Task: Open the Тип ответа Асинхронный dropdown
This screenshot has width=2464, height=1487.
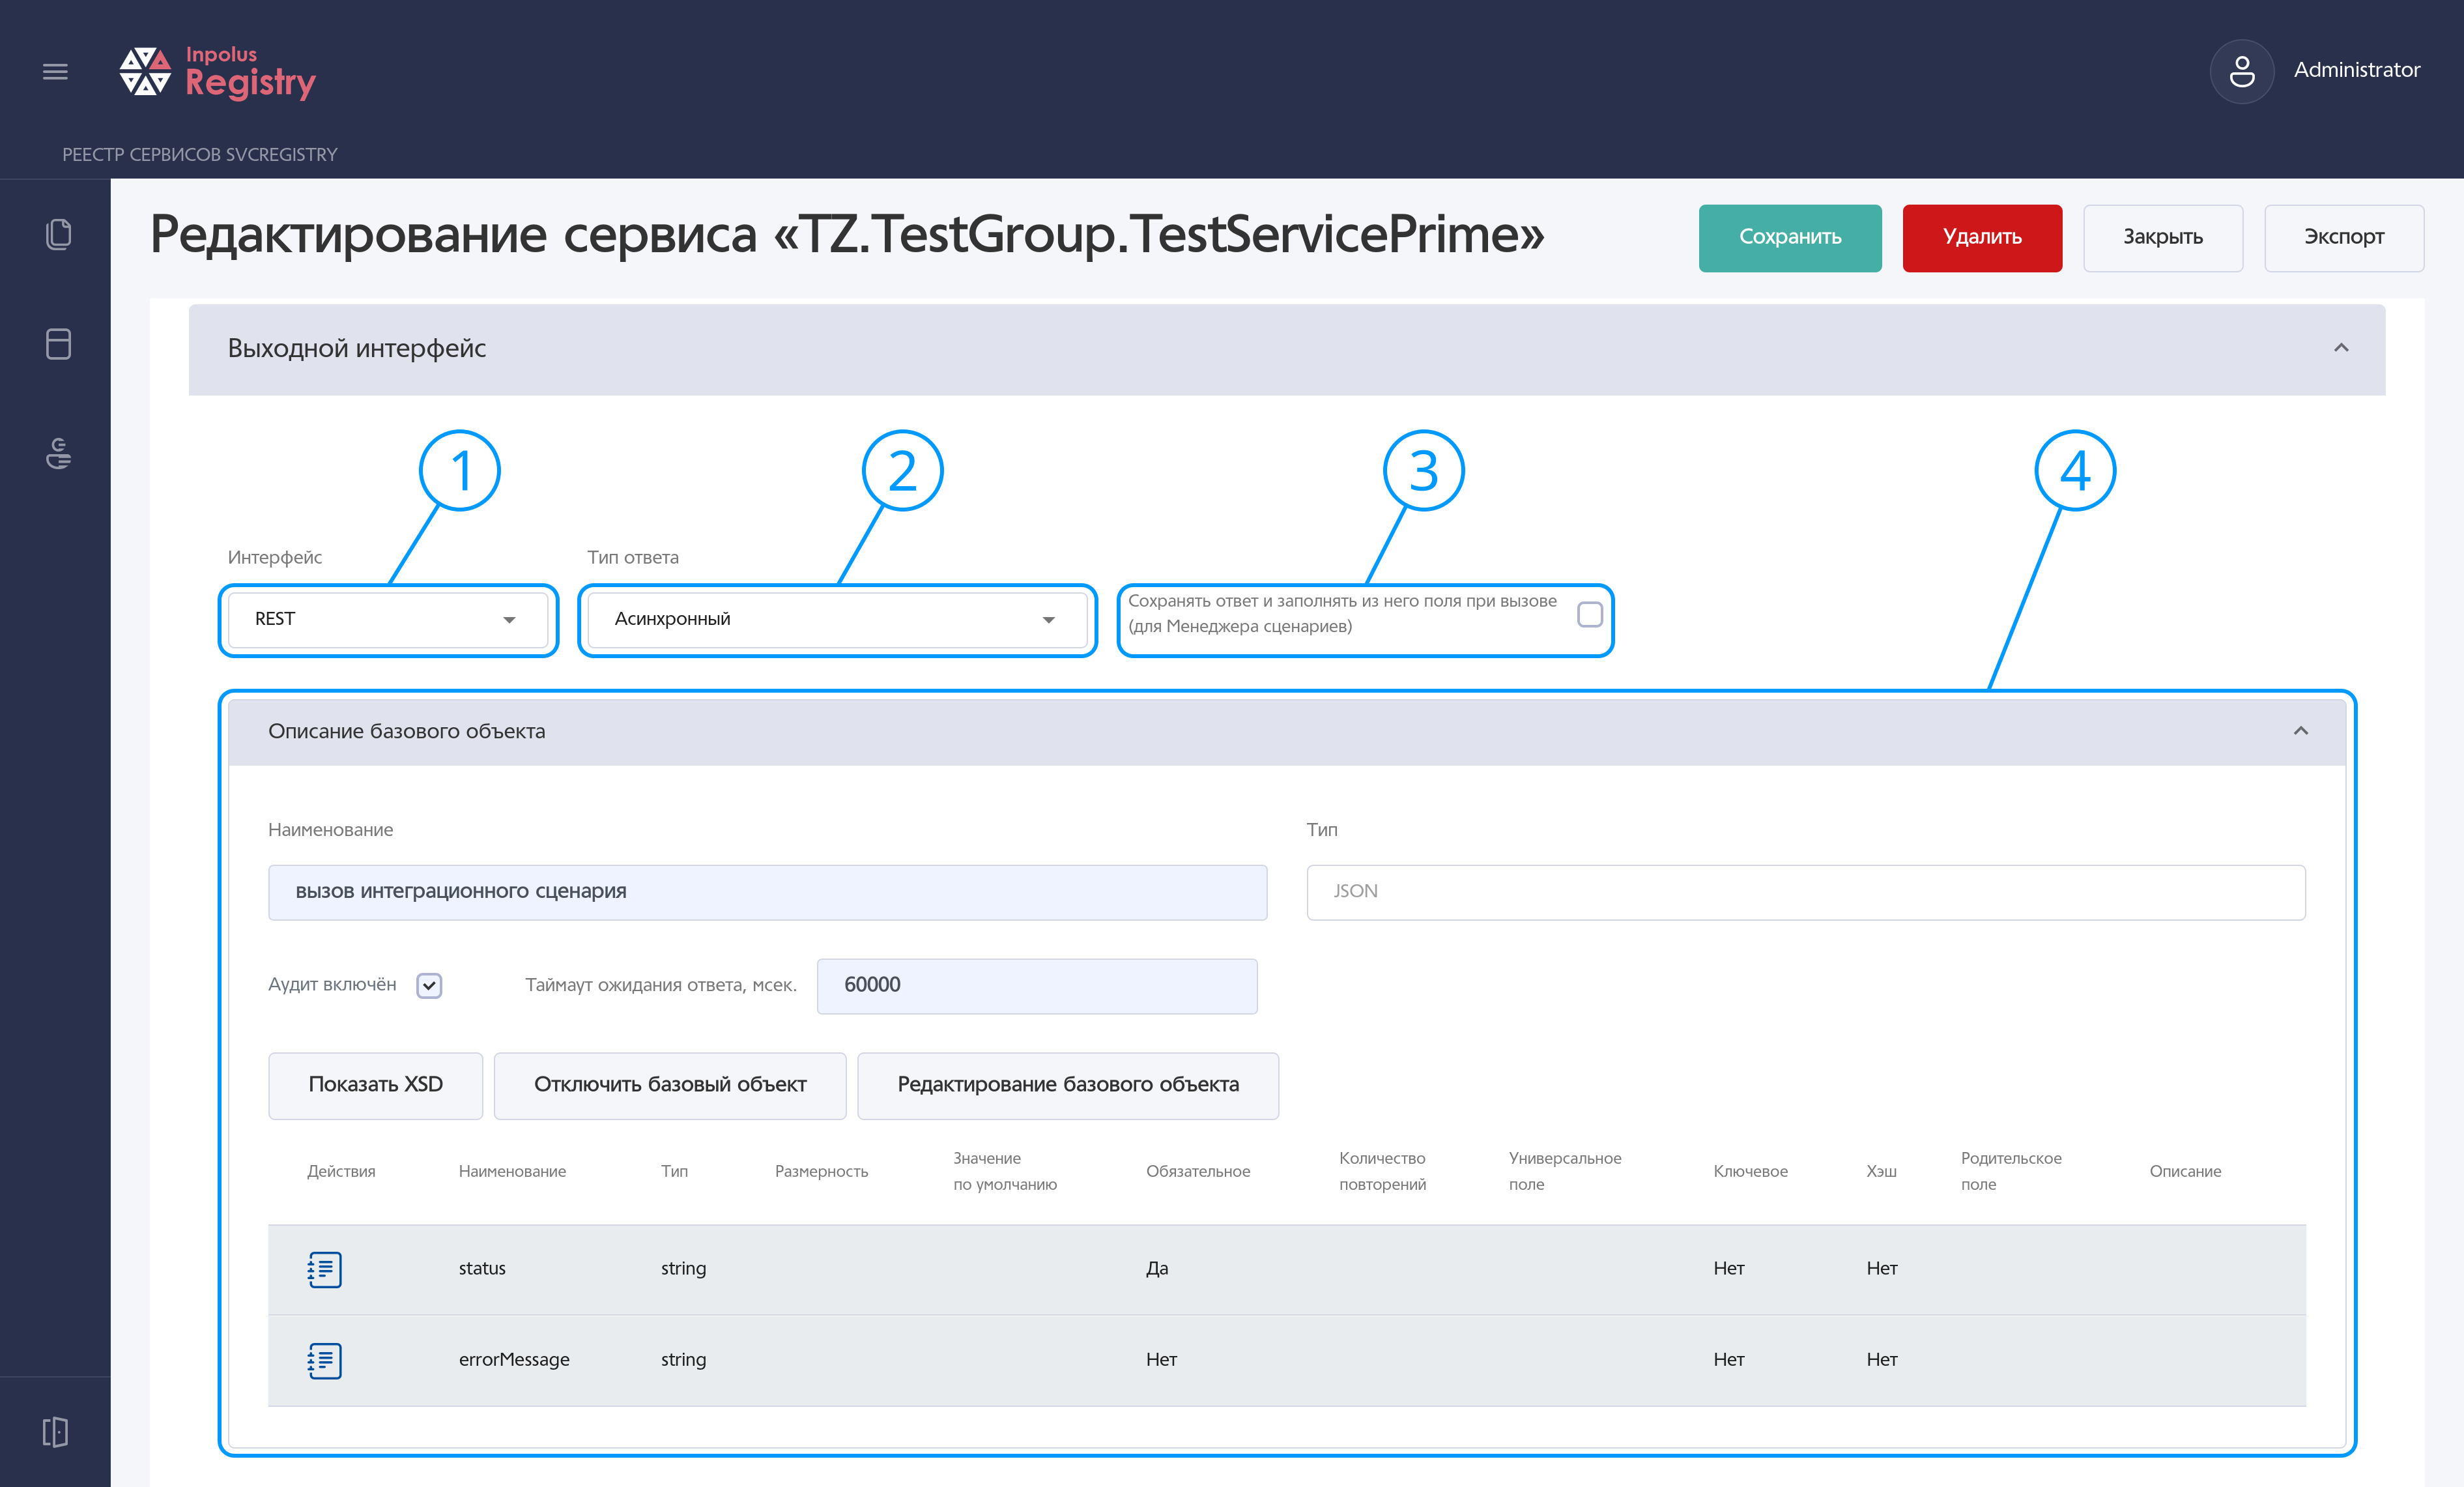Action: click(x=837, y=619)
